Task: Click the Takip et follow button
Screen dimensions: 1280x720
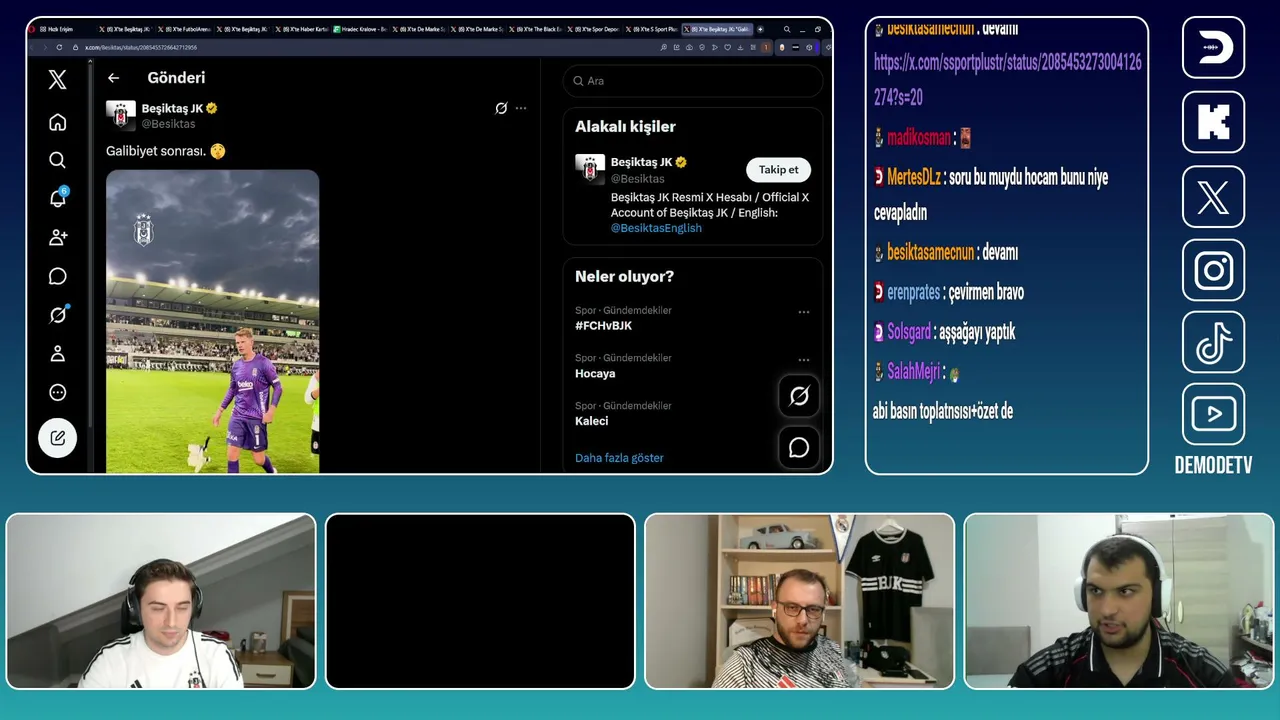Action: [778, 170]
